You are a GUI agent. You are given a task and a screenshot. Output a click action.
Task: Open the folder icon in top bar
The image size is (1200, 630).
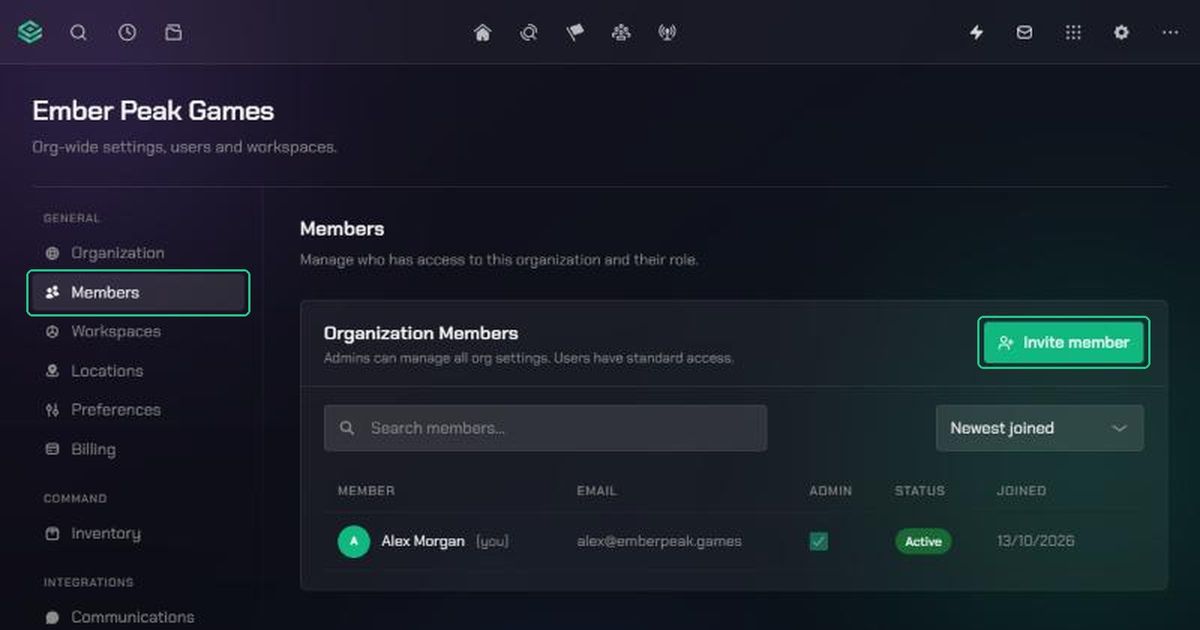pyautogui.click(x=174, y=33)
